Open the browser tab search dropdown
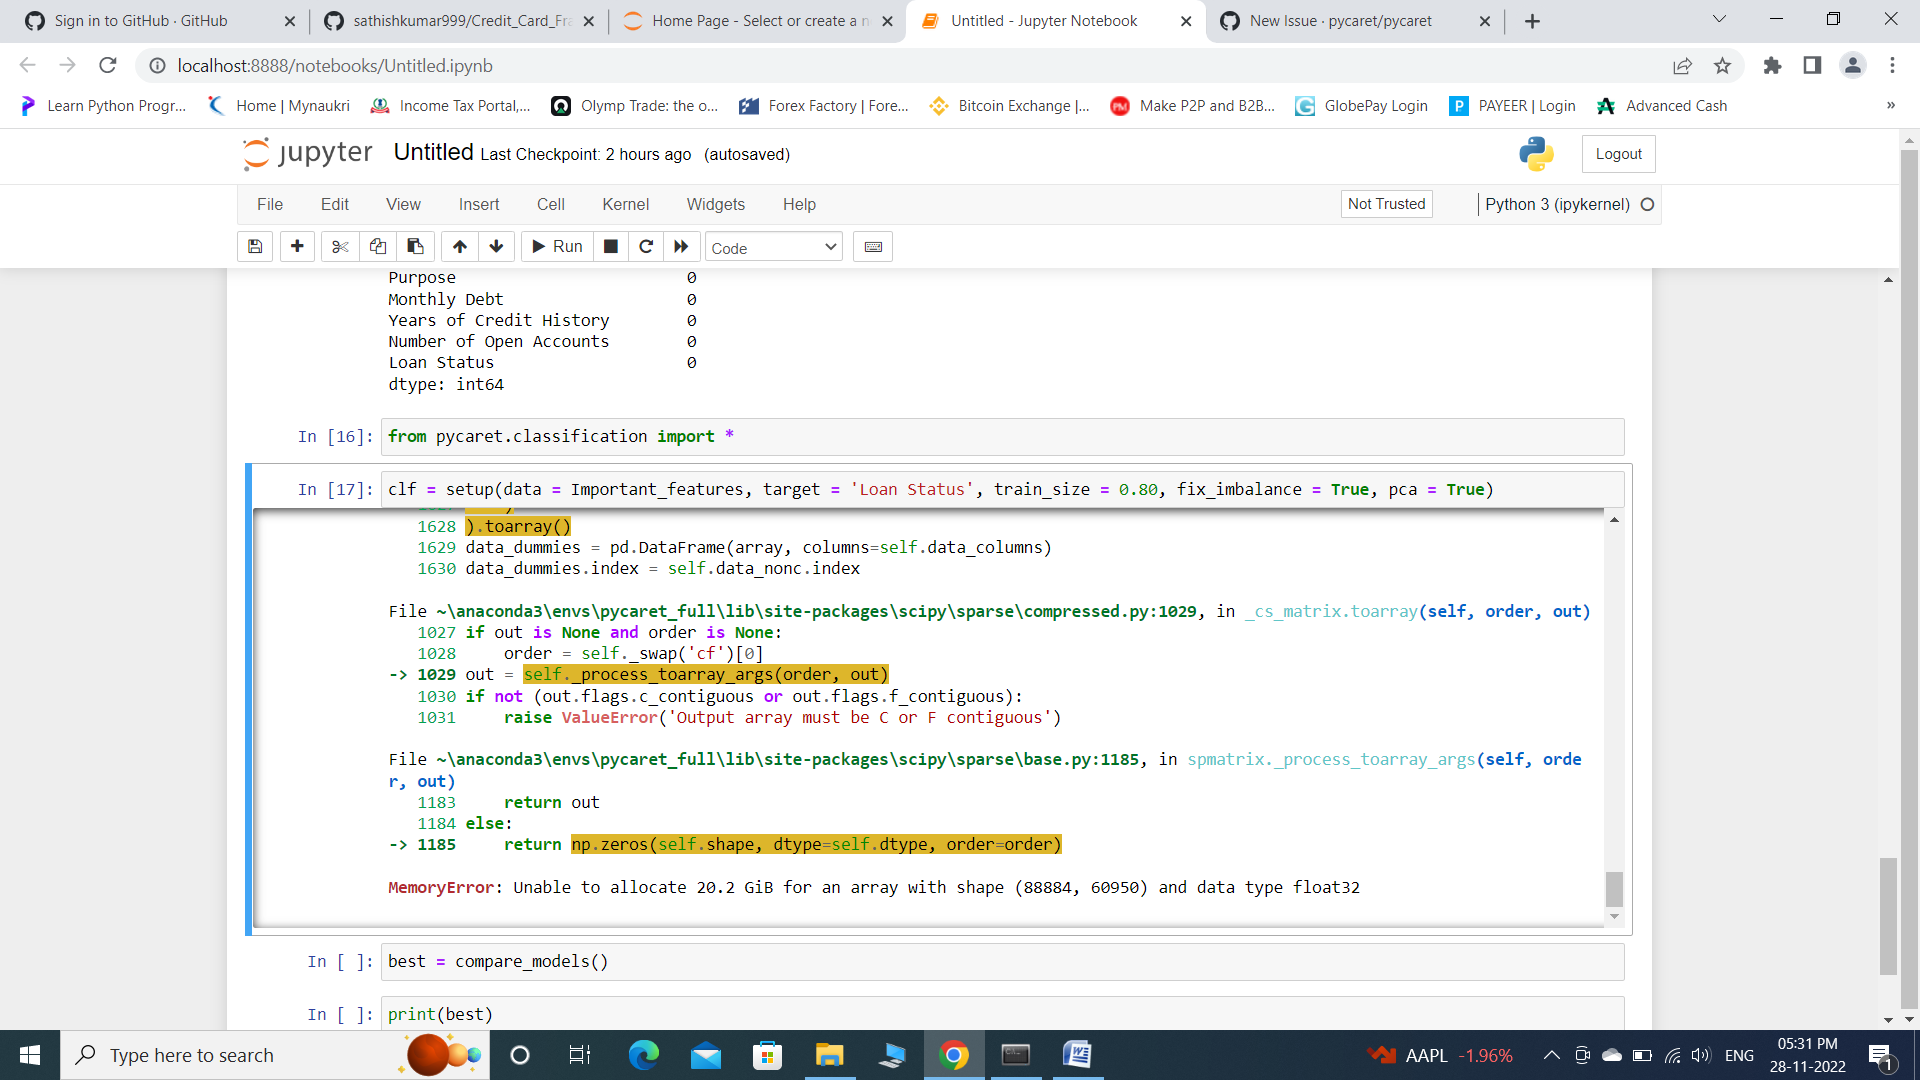This screenshot has height=1080, width=1920. pyautogui.click(x=1719, y=18)
